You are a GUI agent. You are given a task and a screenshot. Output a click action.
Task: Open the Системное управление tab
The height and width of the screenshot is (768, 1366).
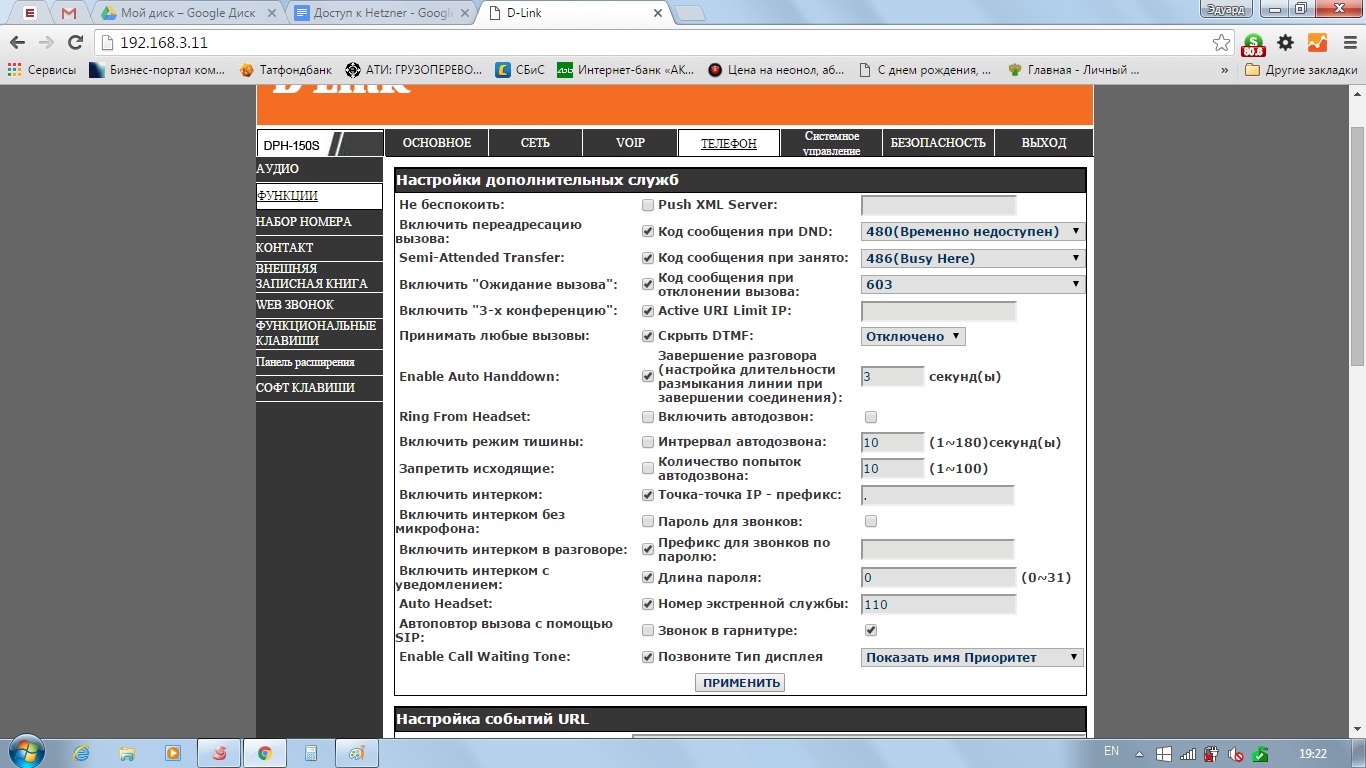832,143
